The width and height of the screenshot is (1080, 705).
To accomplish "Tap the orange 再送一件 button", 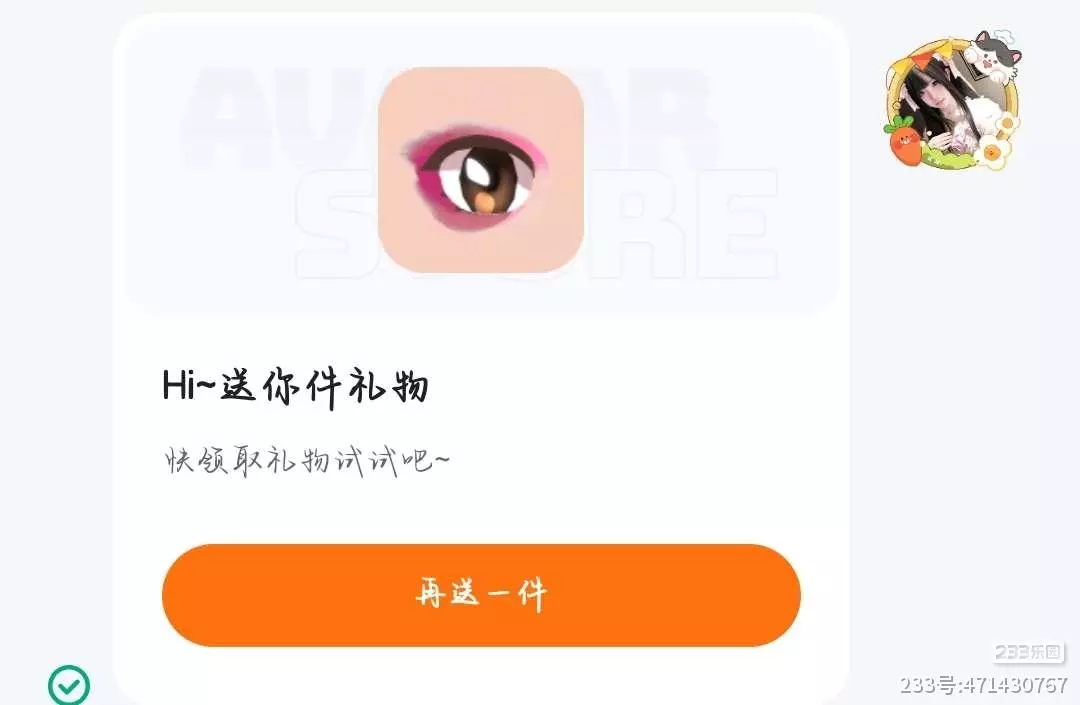I will 481,595.
